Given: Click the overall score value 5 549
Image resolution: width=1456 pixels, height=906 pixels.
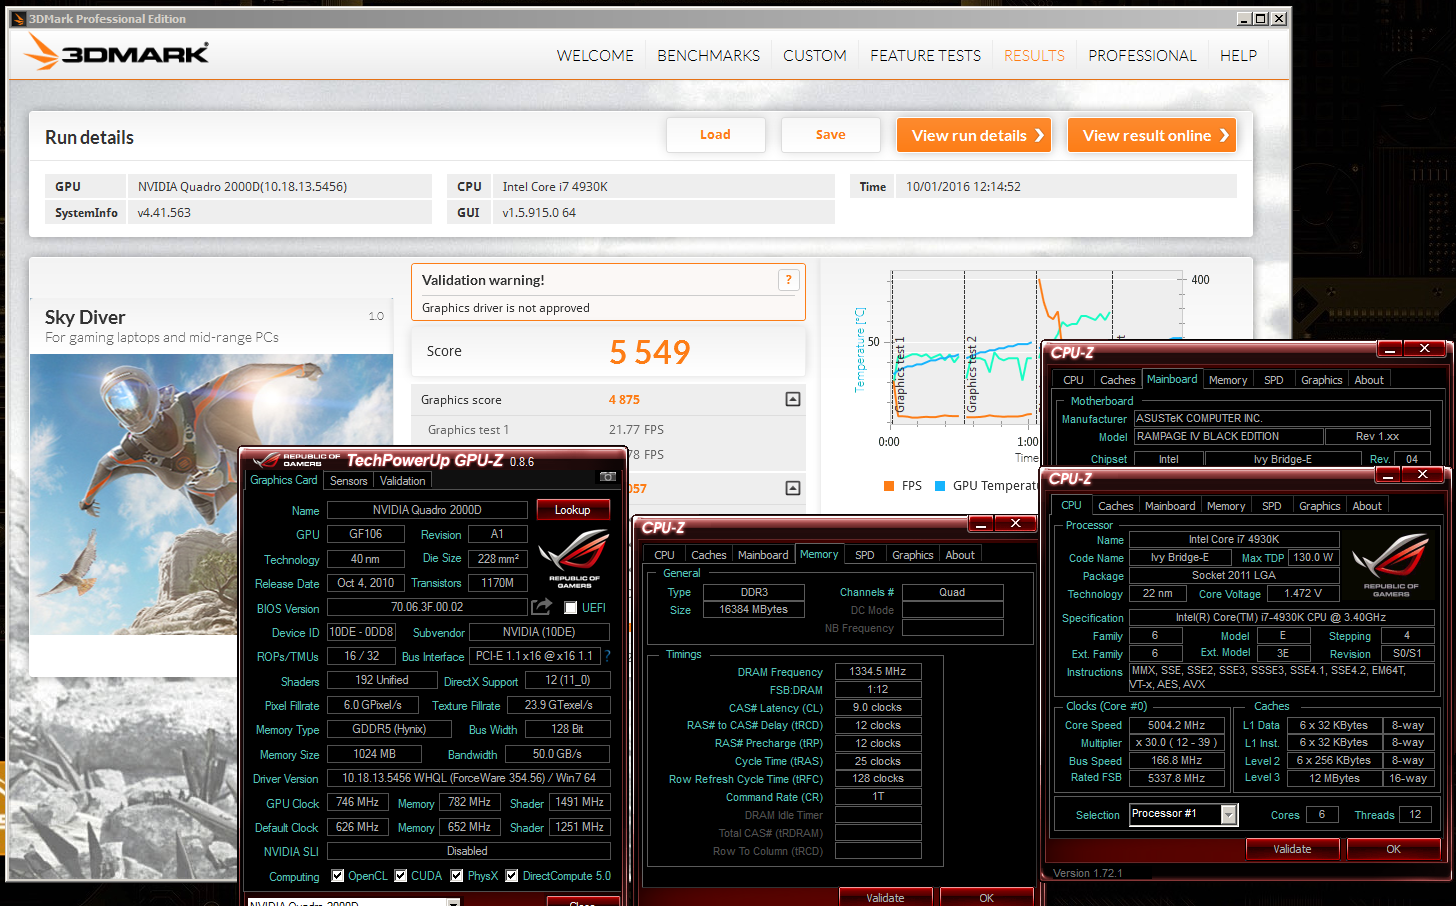Looking at the screenshot, I should [x=650, y=352].
